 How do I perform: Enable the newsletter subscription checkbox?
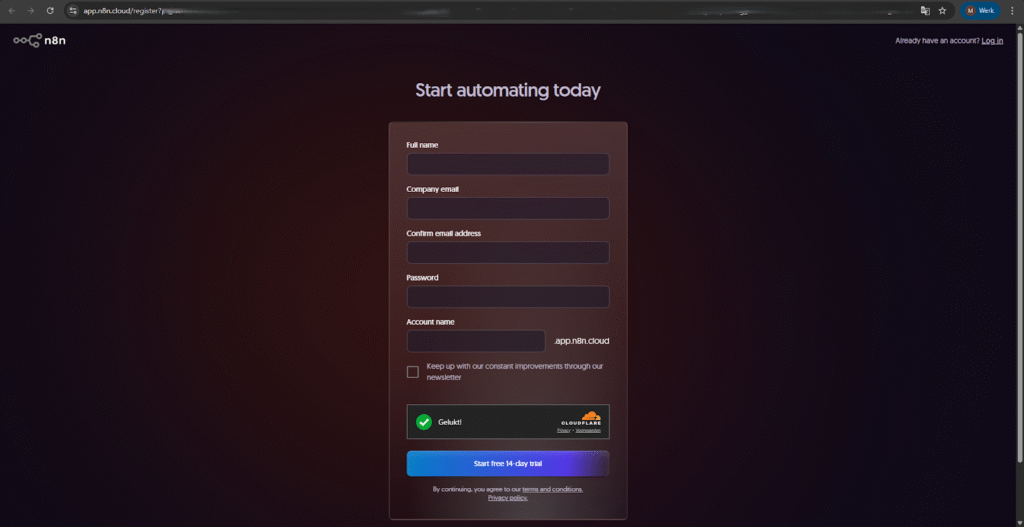pos(413,372)
